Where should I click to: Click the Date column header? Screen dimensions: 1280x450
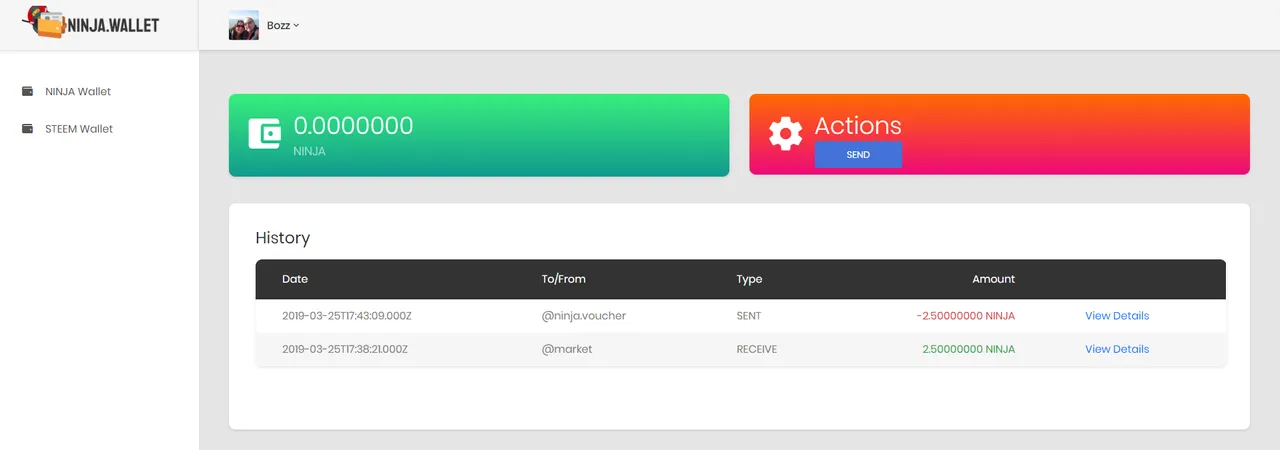coord(295,279)
